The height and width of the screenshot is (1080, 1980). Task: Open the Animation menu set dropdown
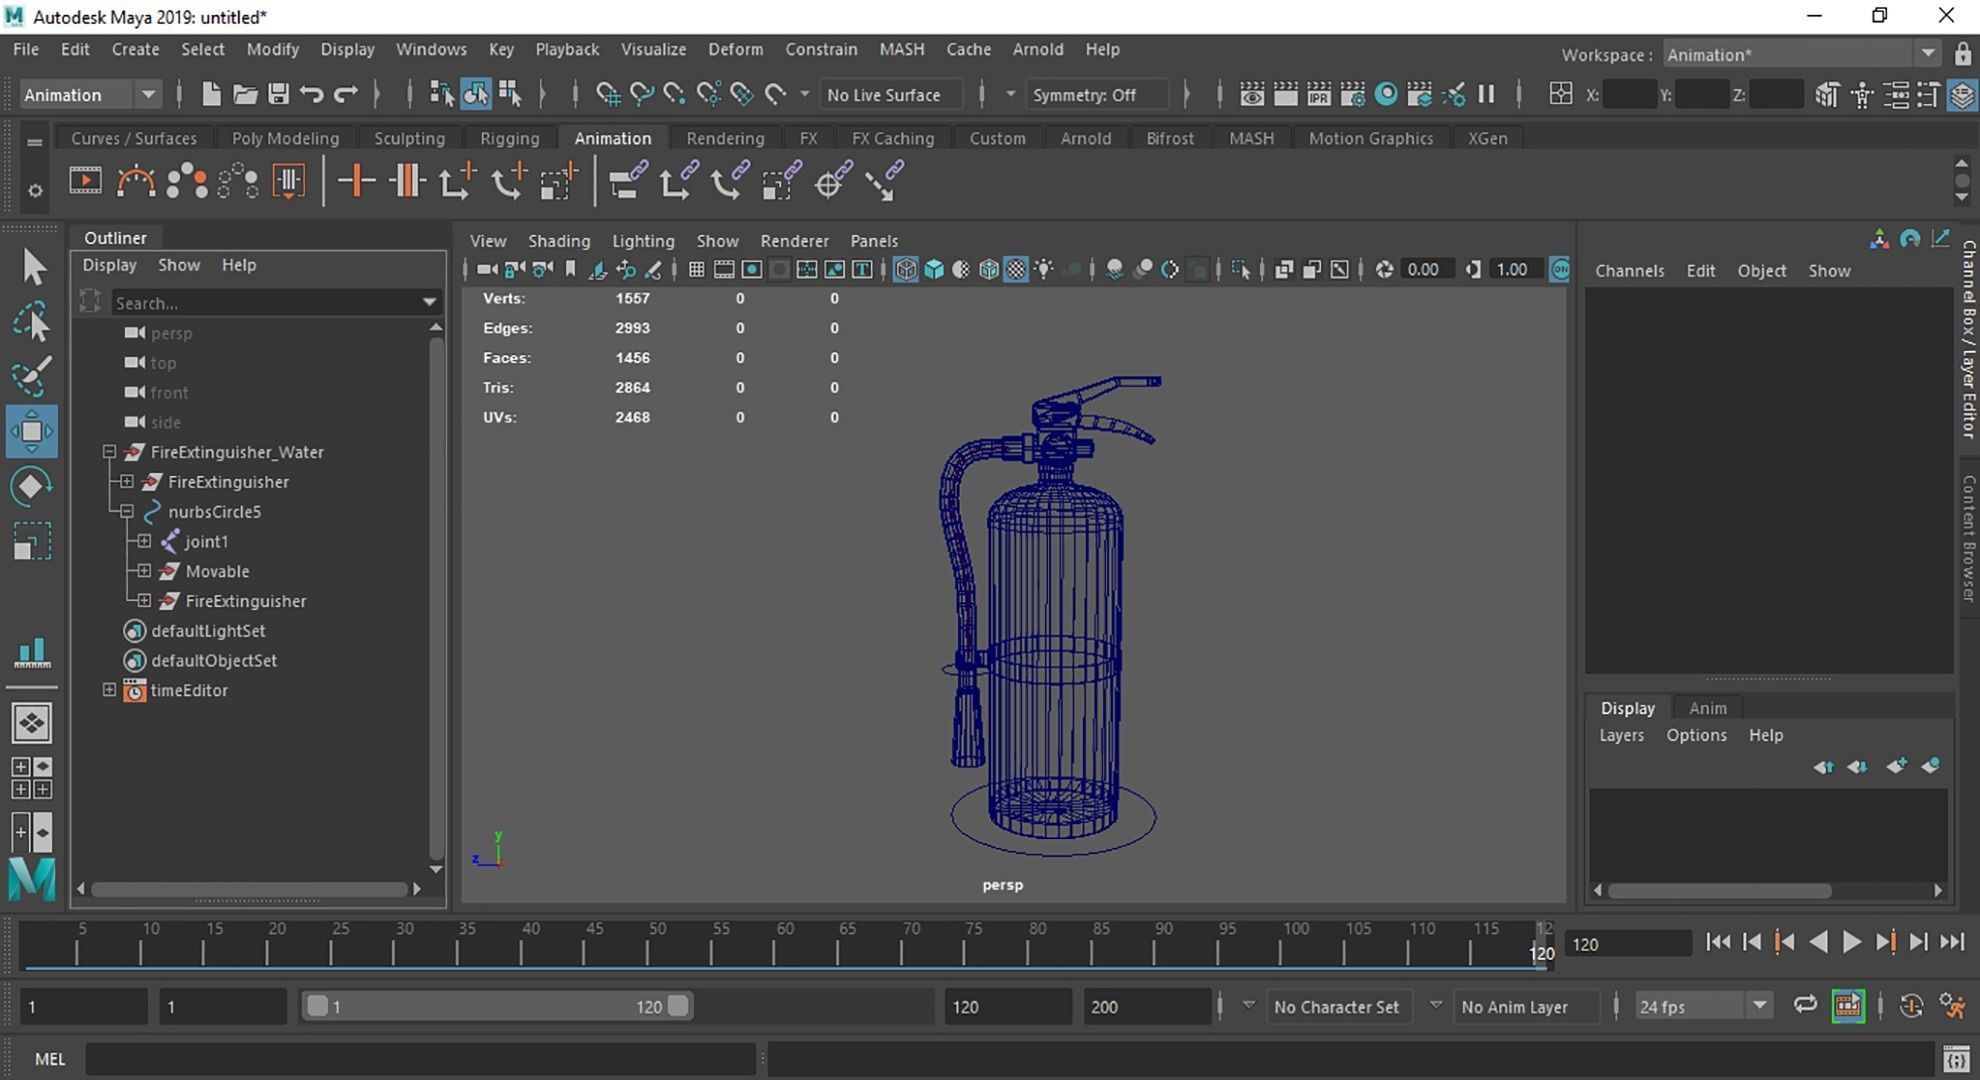coord(148,95)
